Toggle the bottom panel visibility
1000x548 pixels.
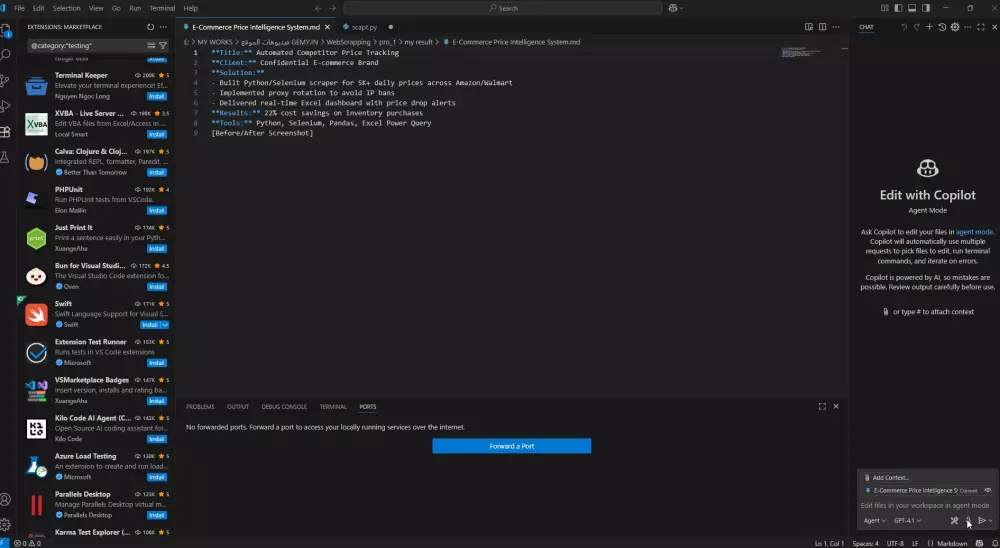(912, 8)
